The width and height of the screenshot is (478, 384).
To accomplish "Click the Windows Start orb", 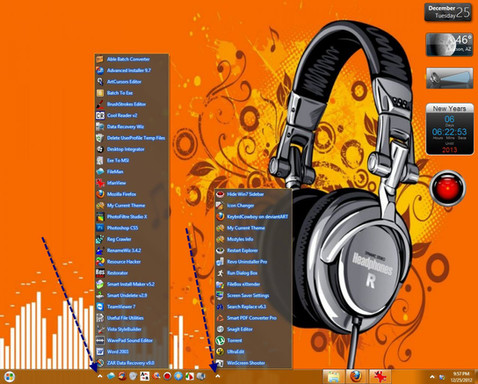I will pos(10,377).
